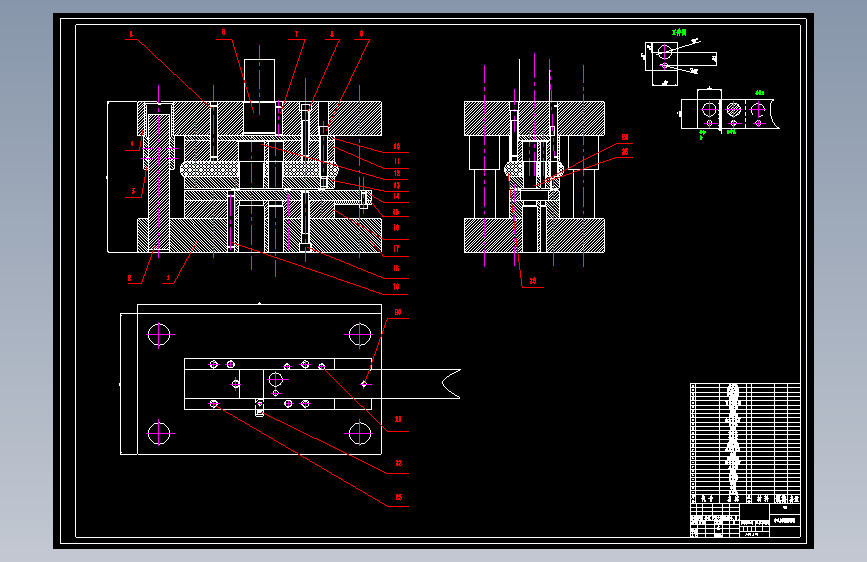Click the lower-left guide pin circle in plan view
Viewport: 867px width, 562px height.
coord(159,433)
